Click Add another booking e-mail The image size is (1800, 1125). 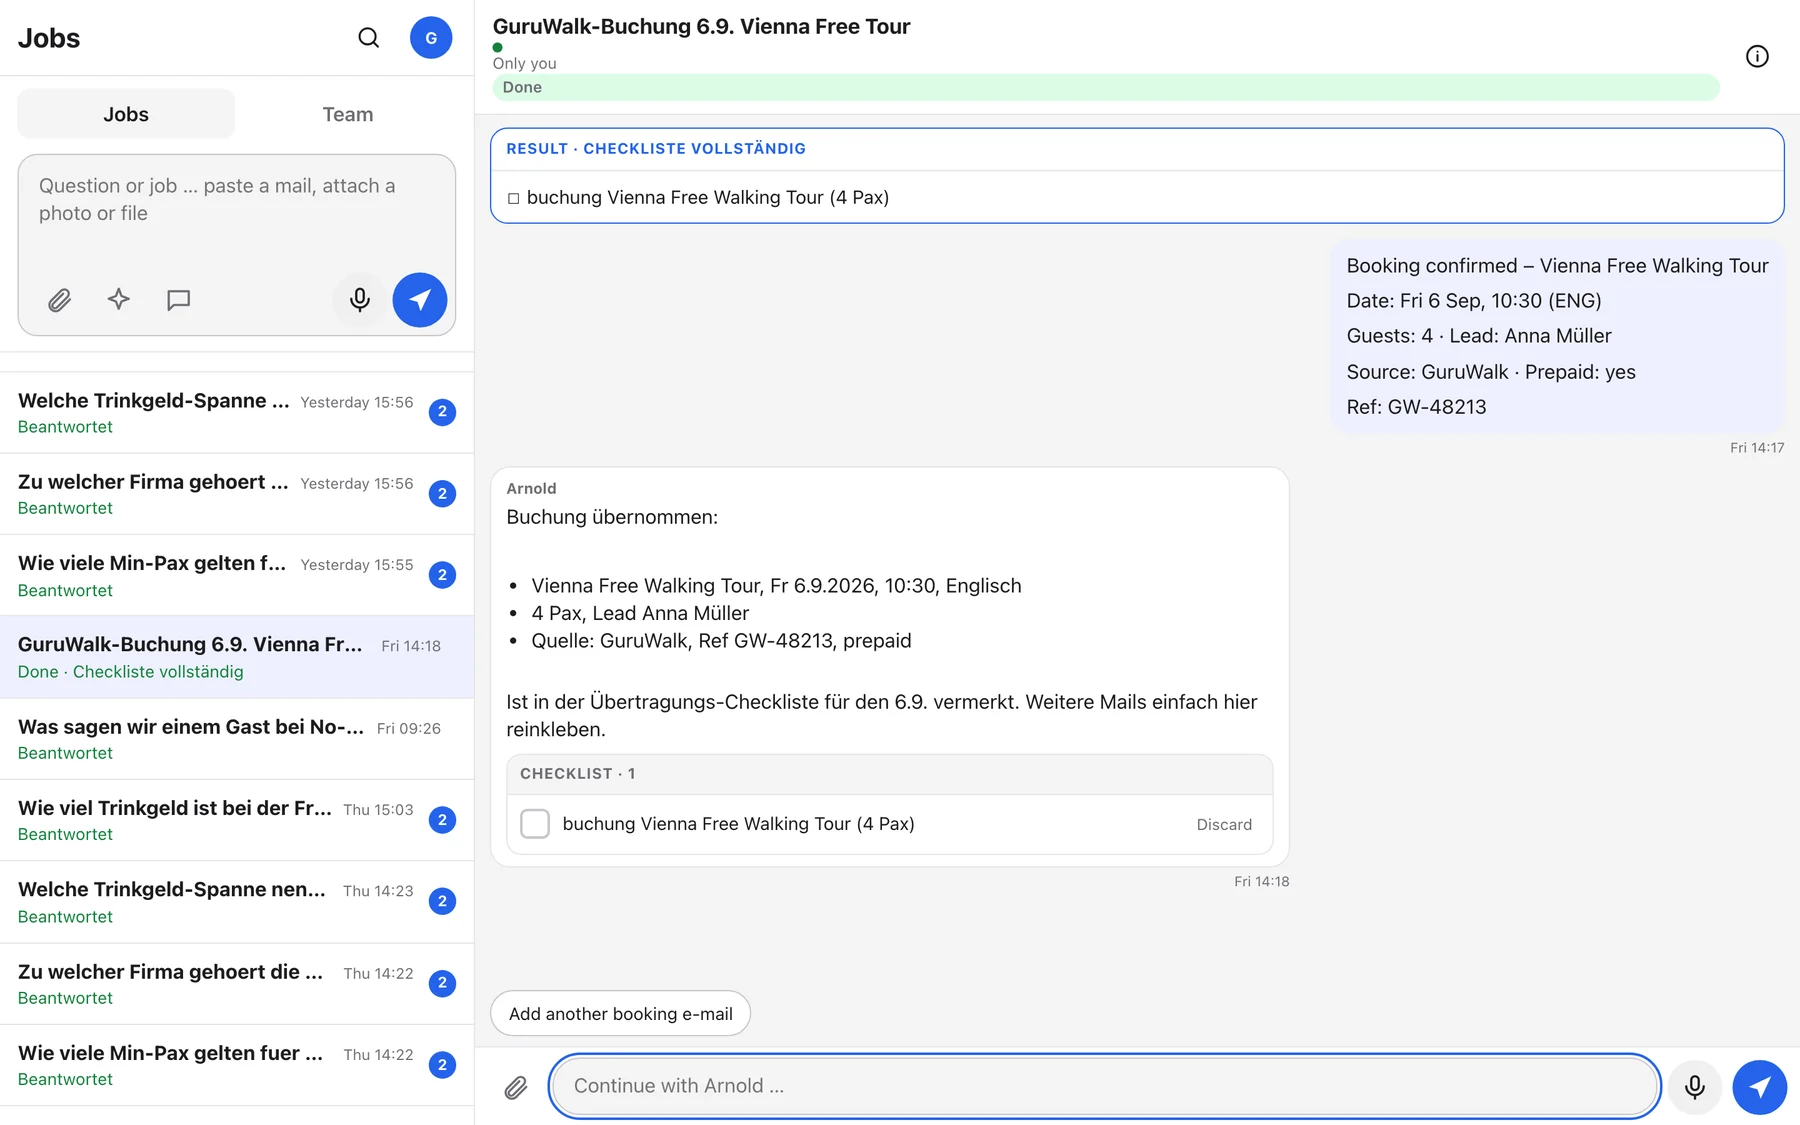click(x=621, y=1013)
